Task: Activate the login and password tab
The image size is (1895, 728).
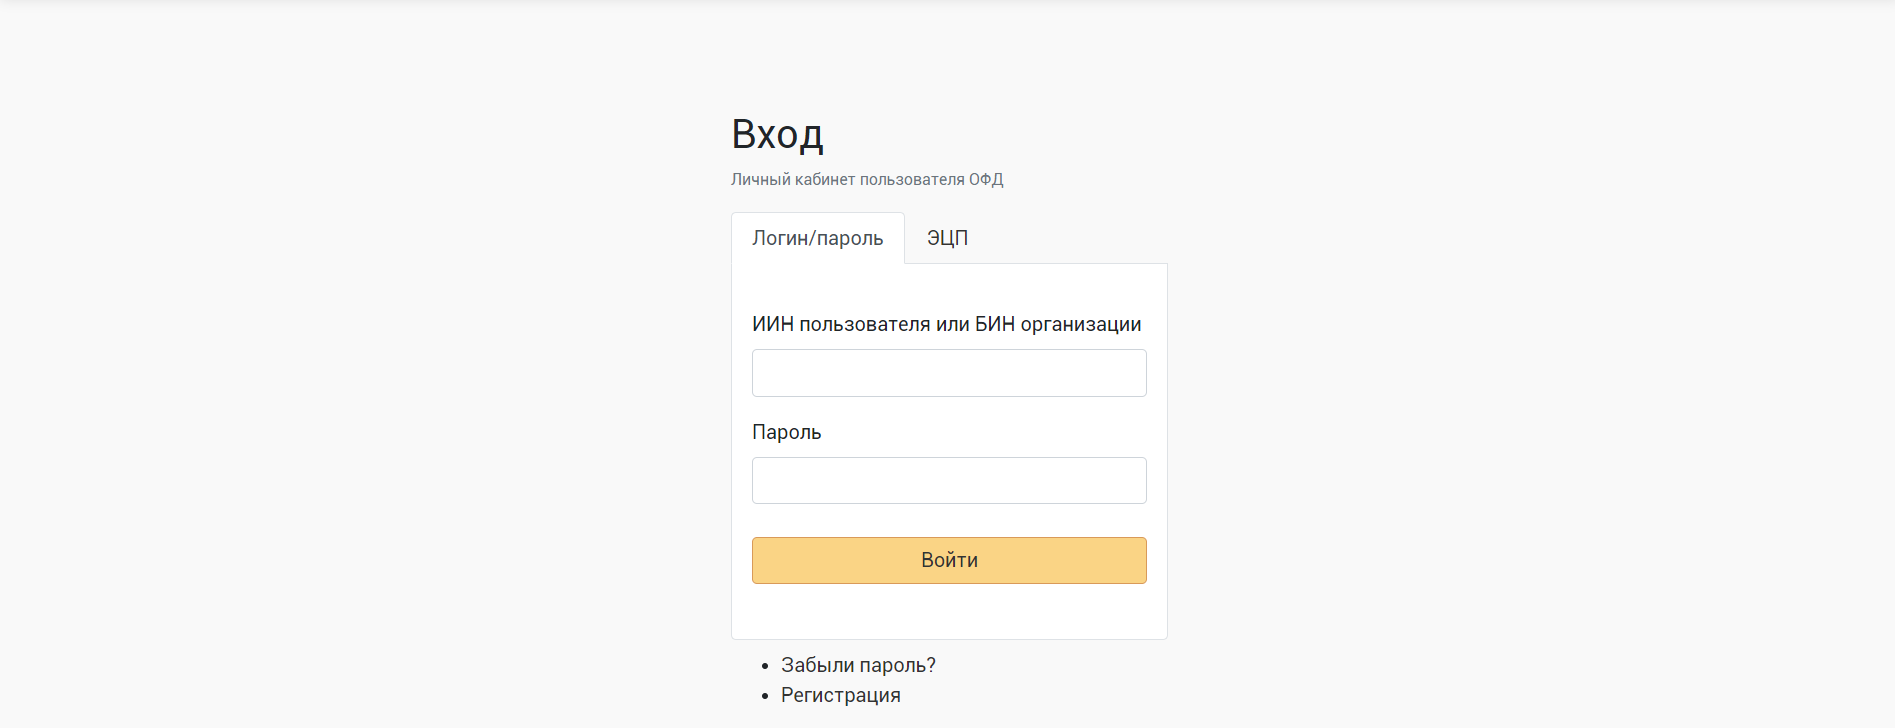Action: [x=817, y=238]
